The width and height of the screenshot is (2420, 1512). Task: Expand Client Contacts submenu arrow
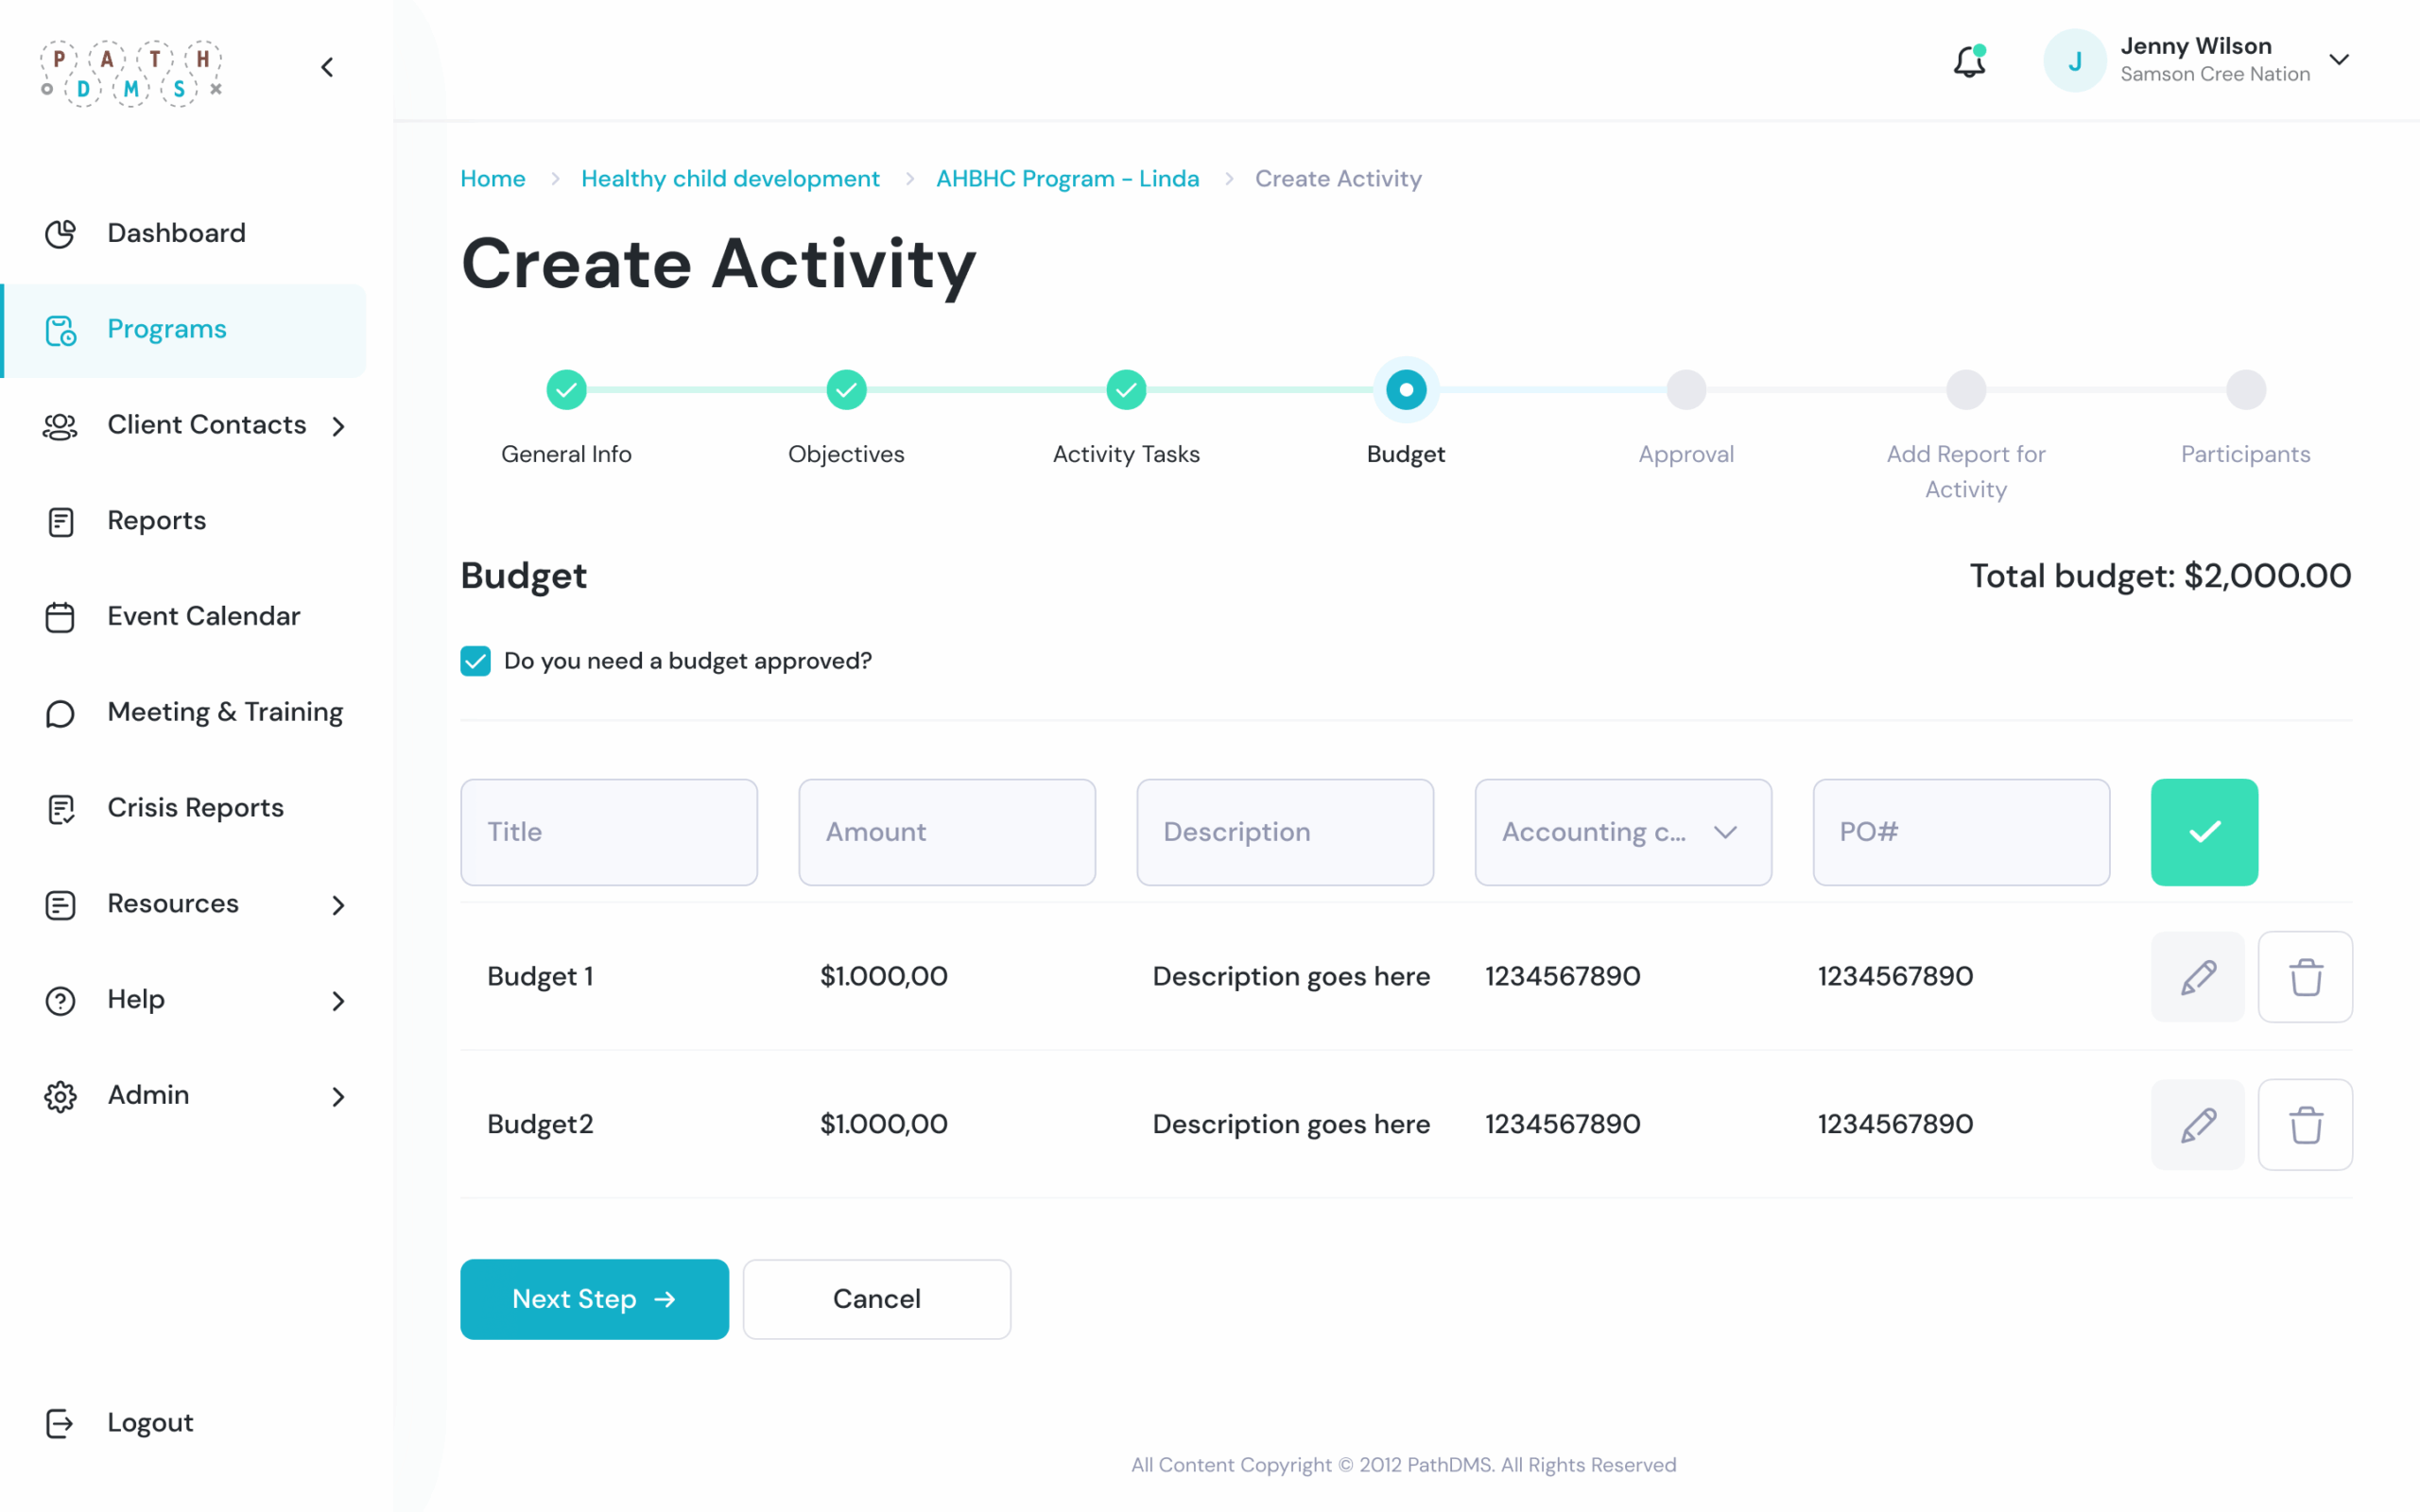(x=338, y=426)
